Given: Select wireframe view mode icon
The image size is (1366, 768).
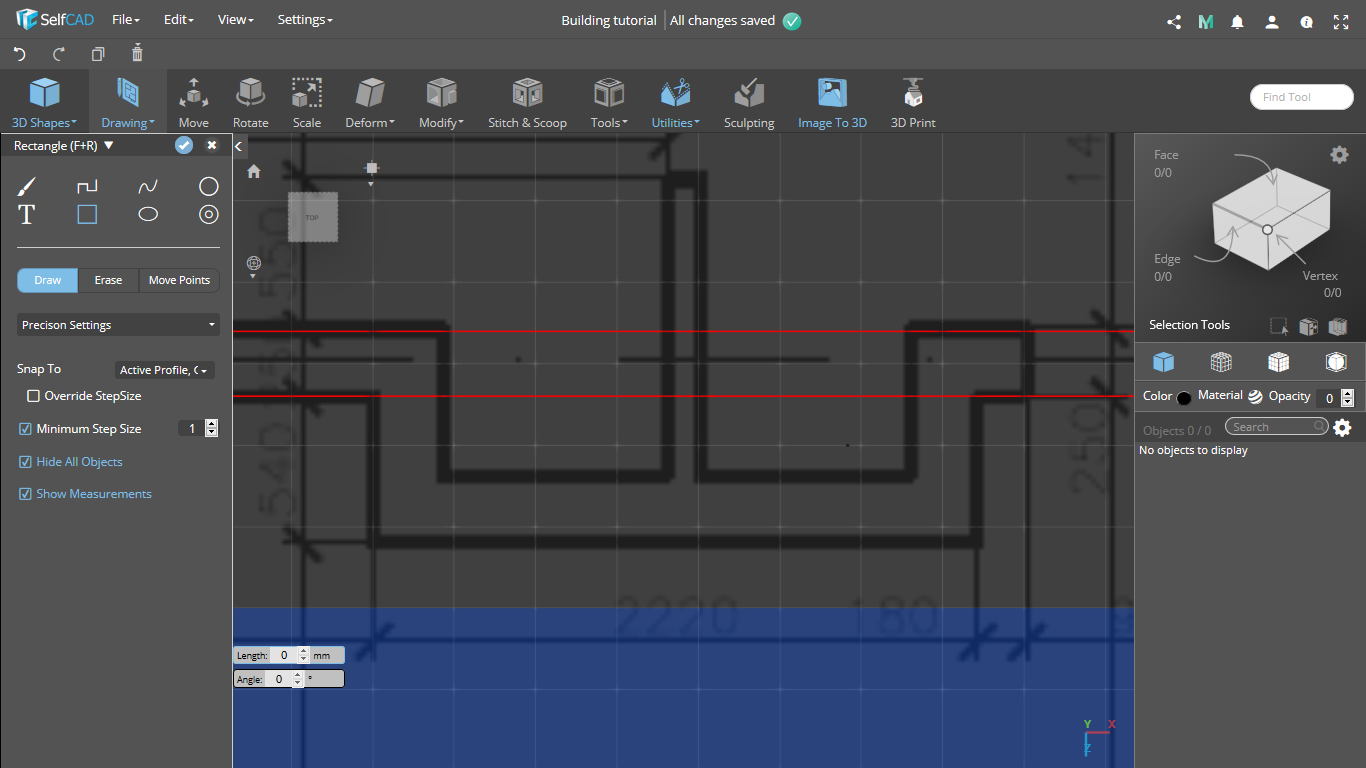Looking at the screenshot, I should [x=1221, y=362].
